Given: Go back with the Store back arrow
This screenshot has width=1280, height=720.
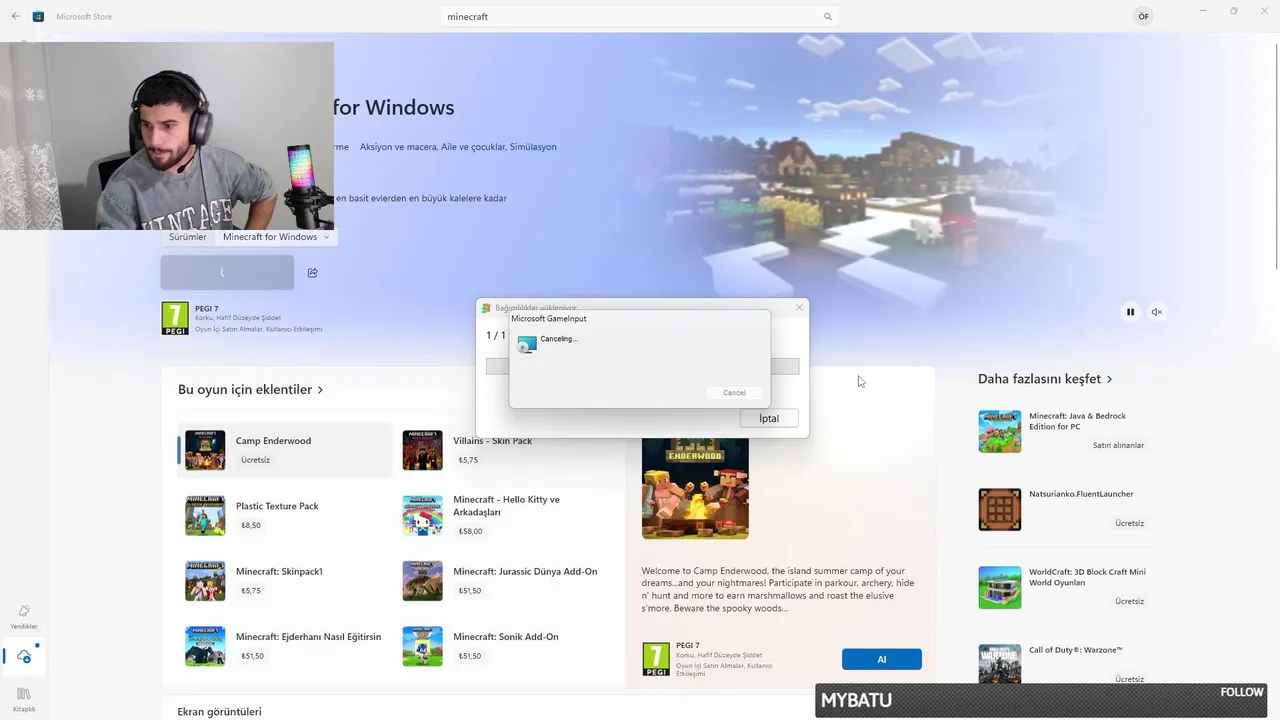Looking at the screenshot, I should click(15, 16).
